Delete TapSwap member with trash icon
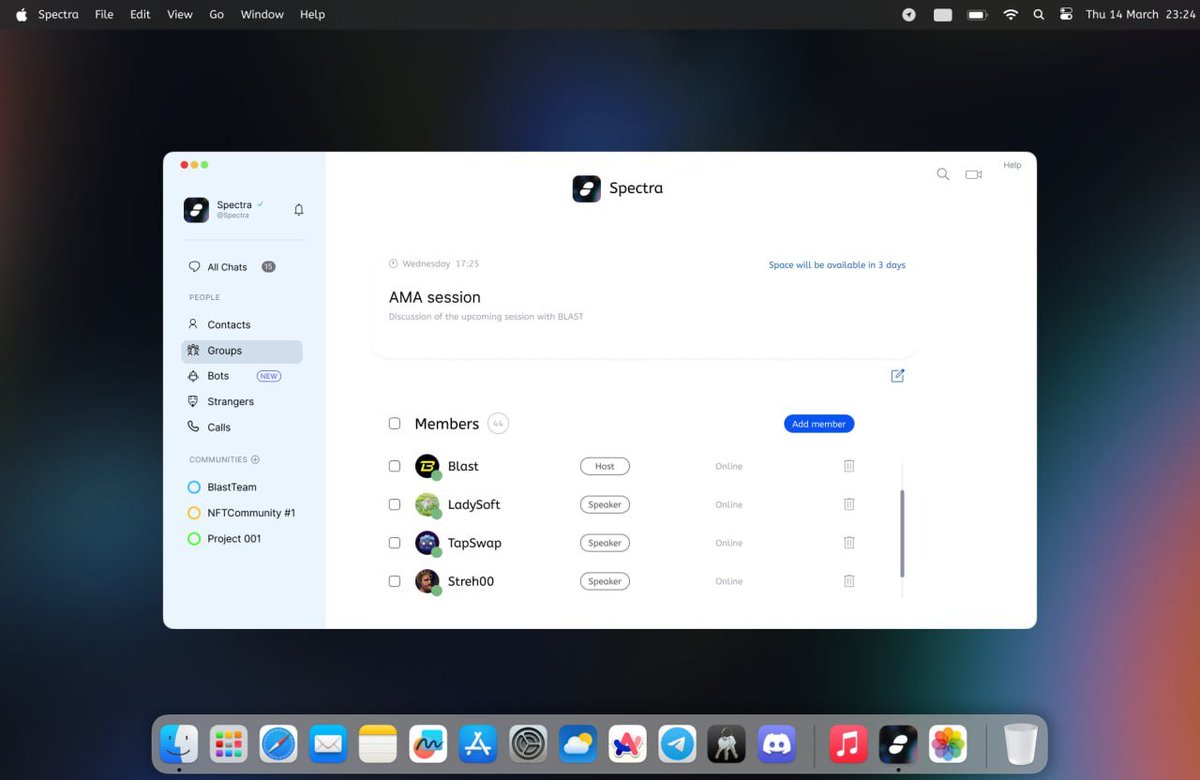 click(x=849, y=542)
